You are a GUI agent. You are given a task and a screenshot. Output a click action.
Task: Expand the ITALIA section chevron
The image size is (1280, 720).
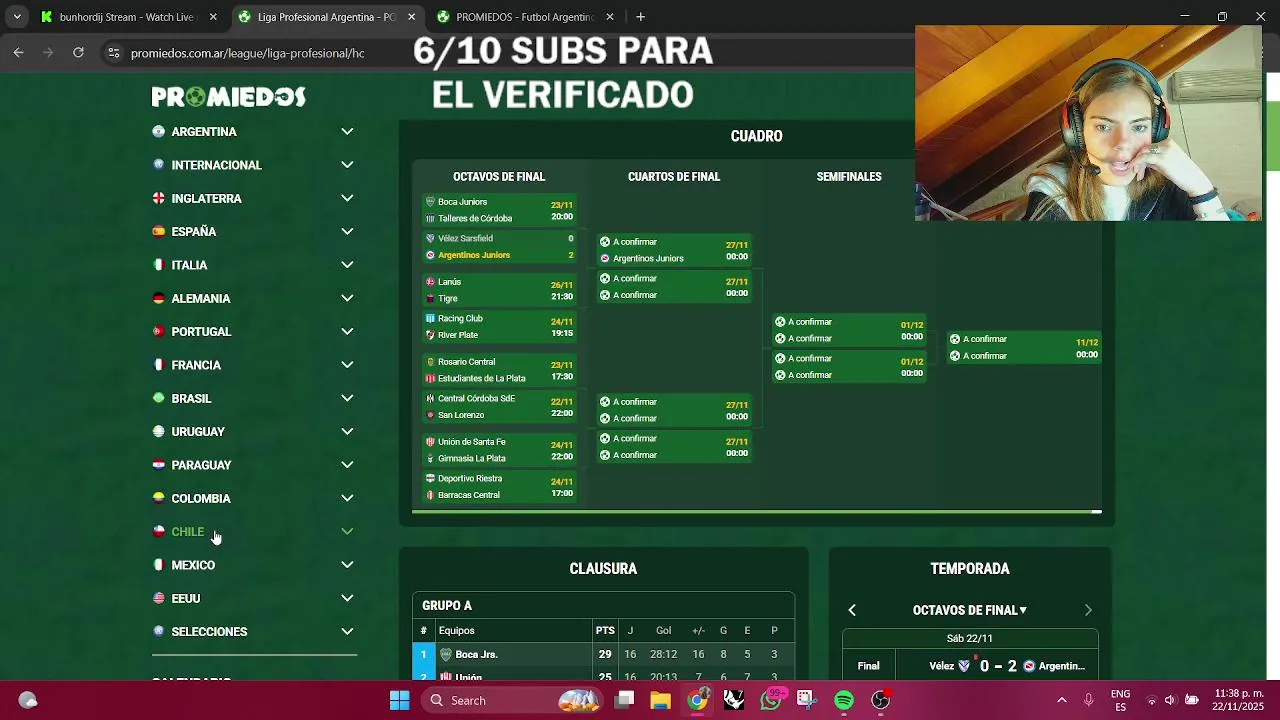[347, 265]
